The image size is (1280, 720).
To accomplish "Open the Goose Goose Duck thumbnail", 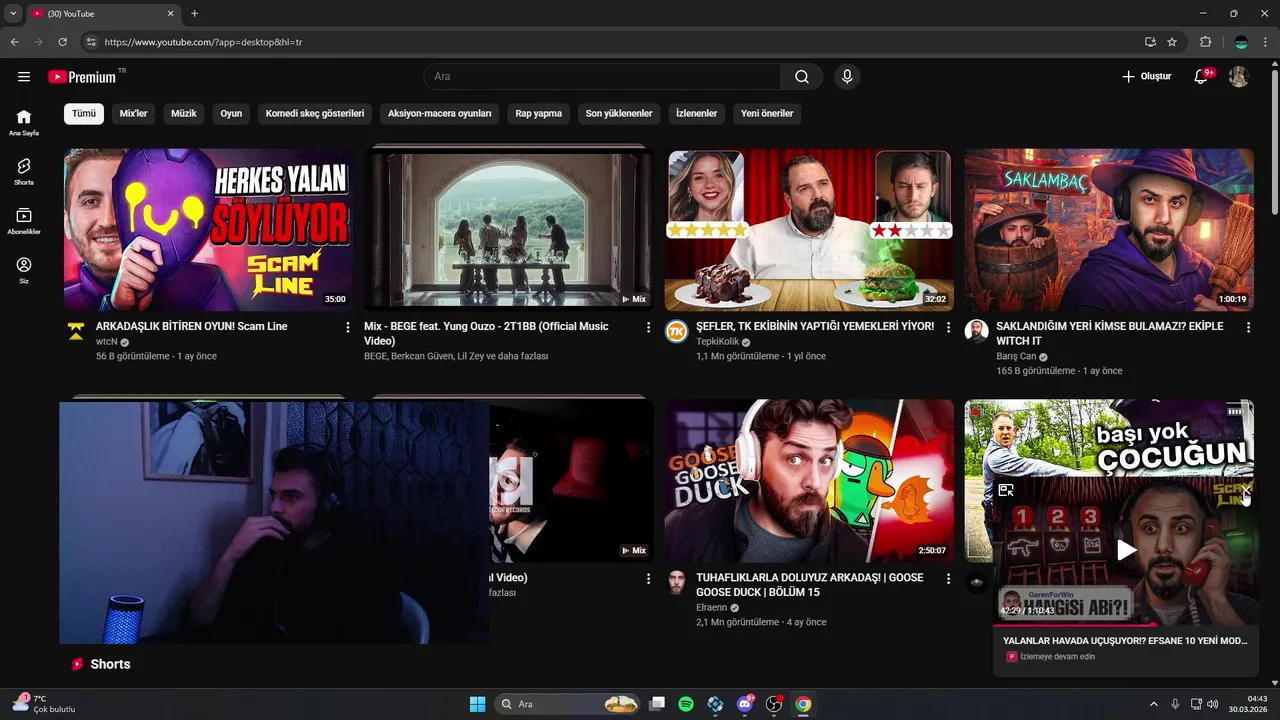I will click(809, 481).
